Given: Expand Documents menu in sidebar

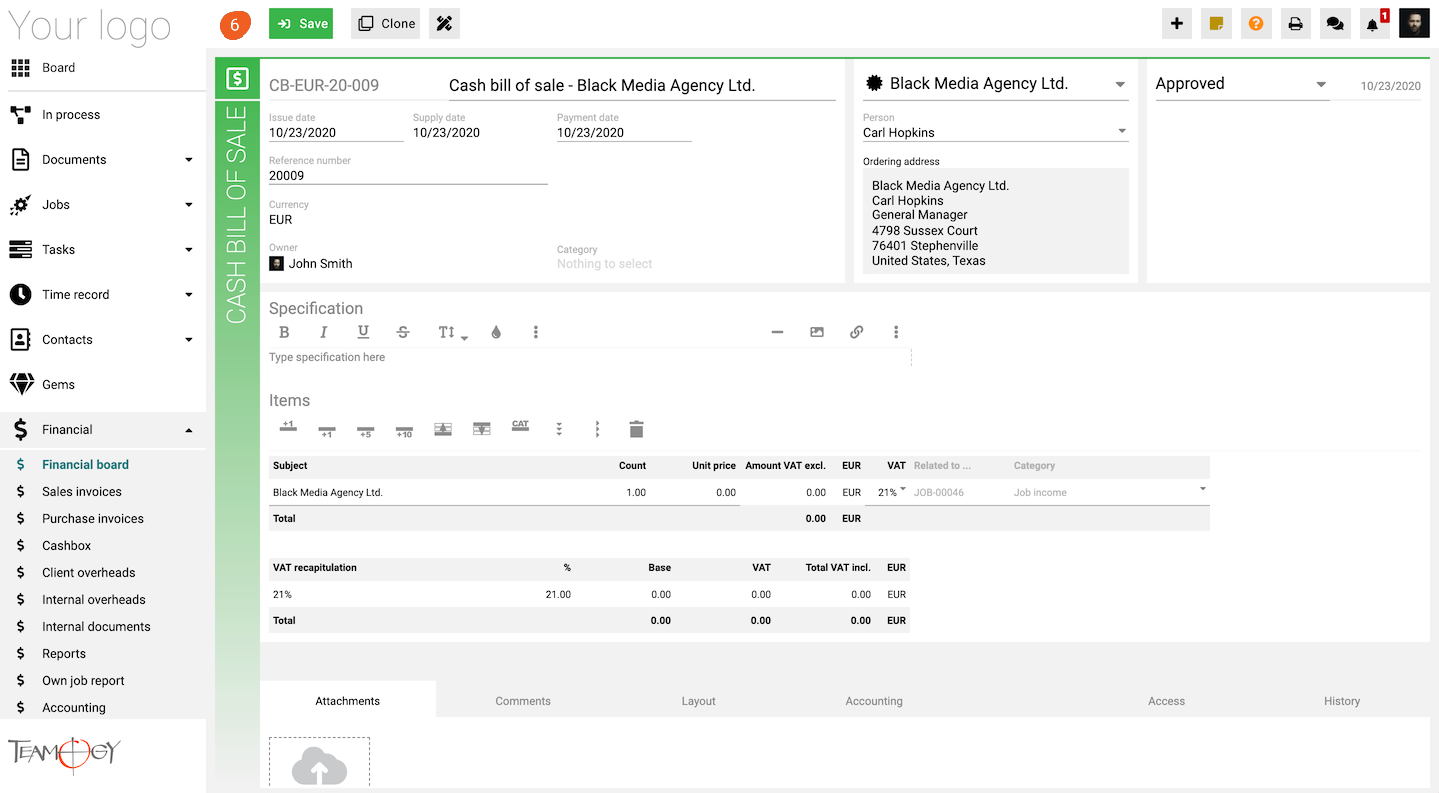Looking at the screenshot, I should click(x=189, y=160).
